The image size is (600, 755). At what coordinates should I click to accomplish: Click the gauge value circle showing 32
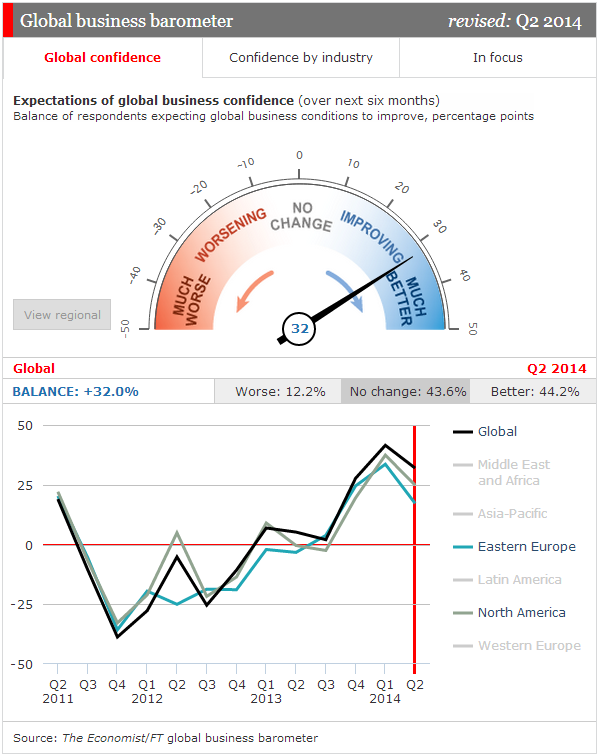click(x=299, y=328)
